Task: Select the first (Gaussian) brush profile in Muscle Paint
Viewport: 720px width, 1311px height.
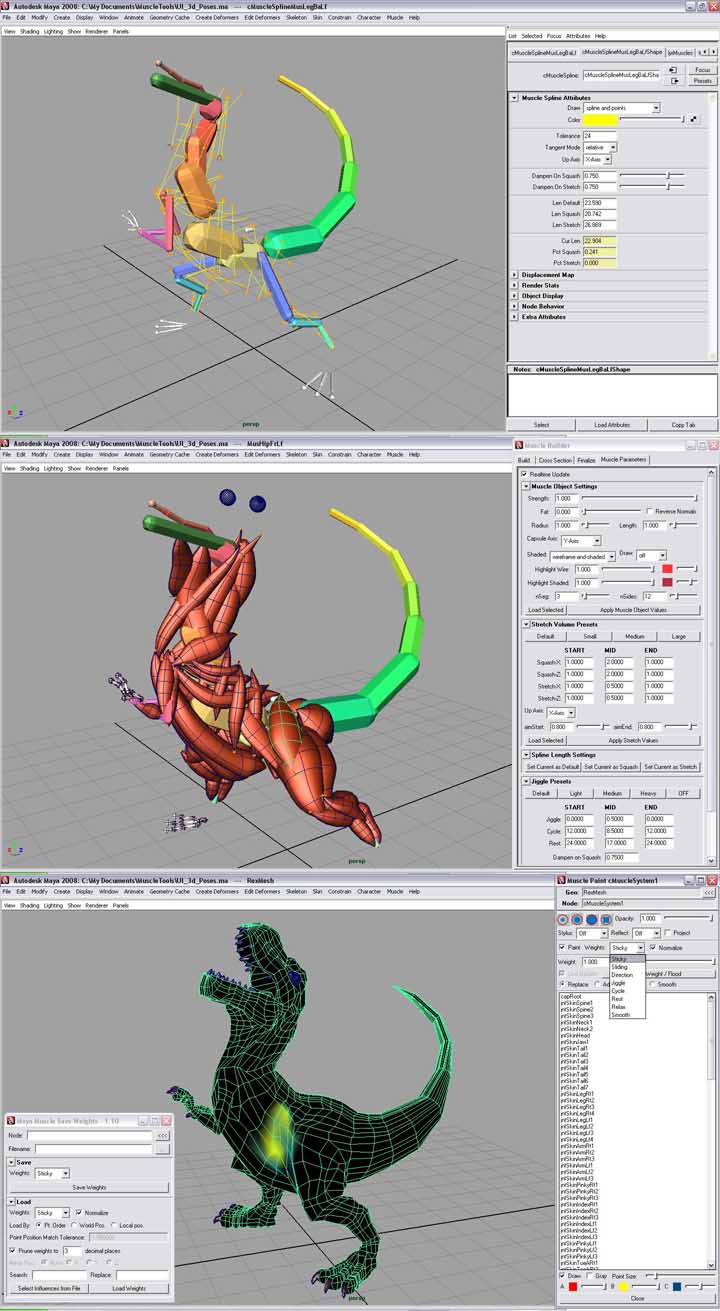Action: pos(563,918)
